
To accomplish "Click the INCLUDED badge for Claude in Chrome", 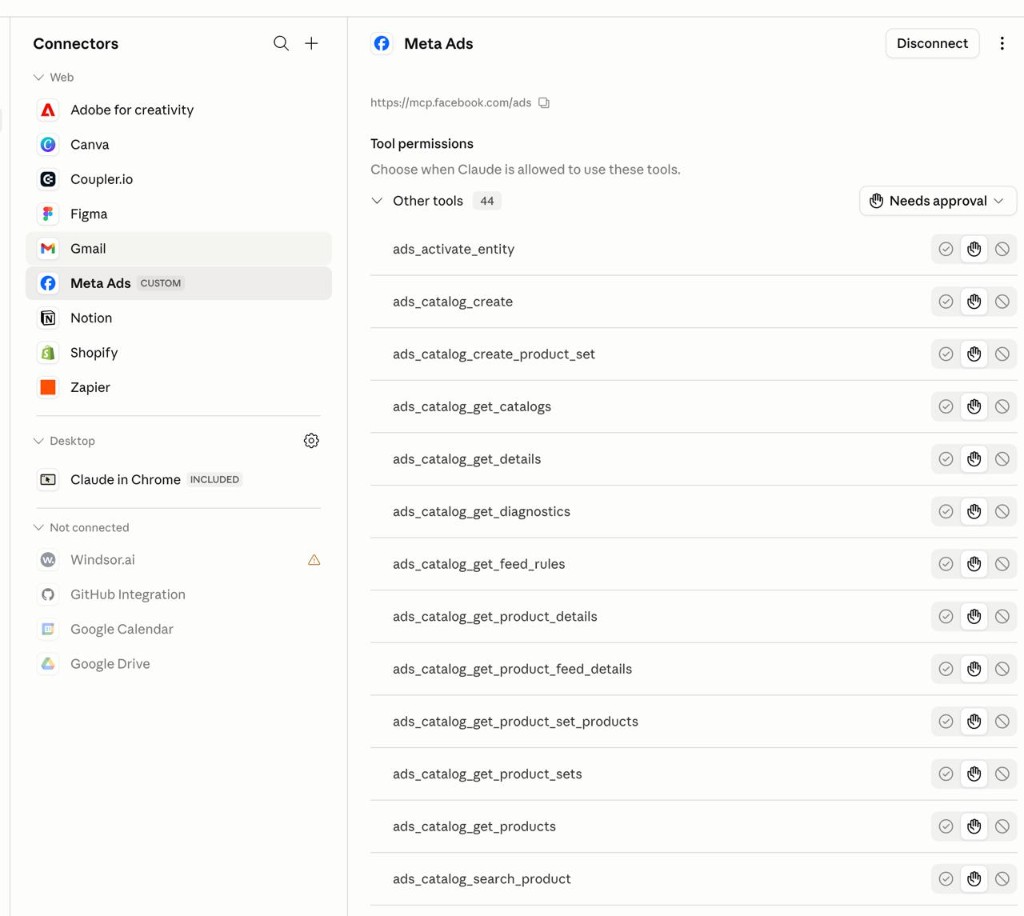I will [x=214, y=479].
